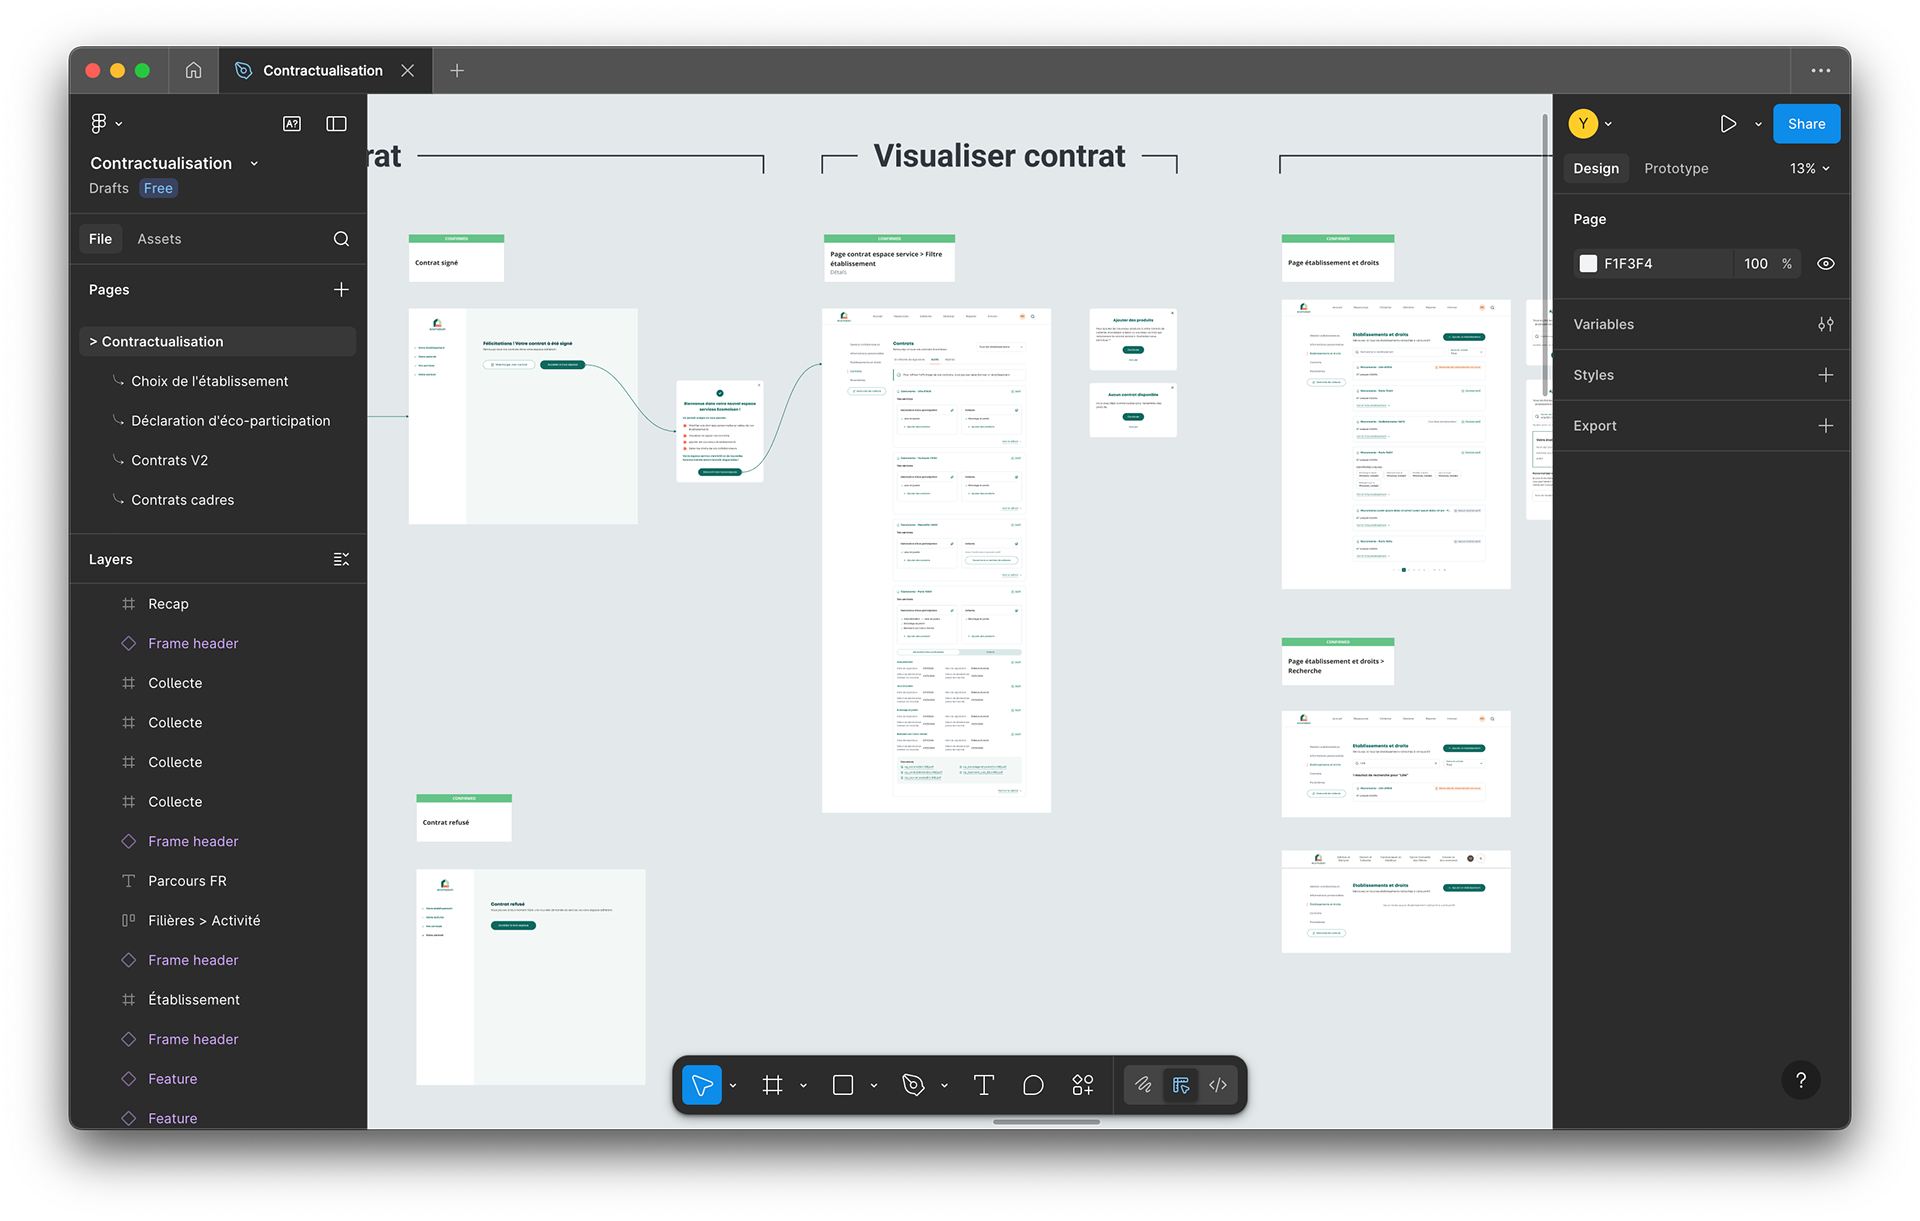The image size is (1920, 1221).
Task: Select the Comment tool
Action: pos(1033,1085)
